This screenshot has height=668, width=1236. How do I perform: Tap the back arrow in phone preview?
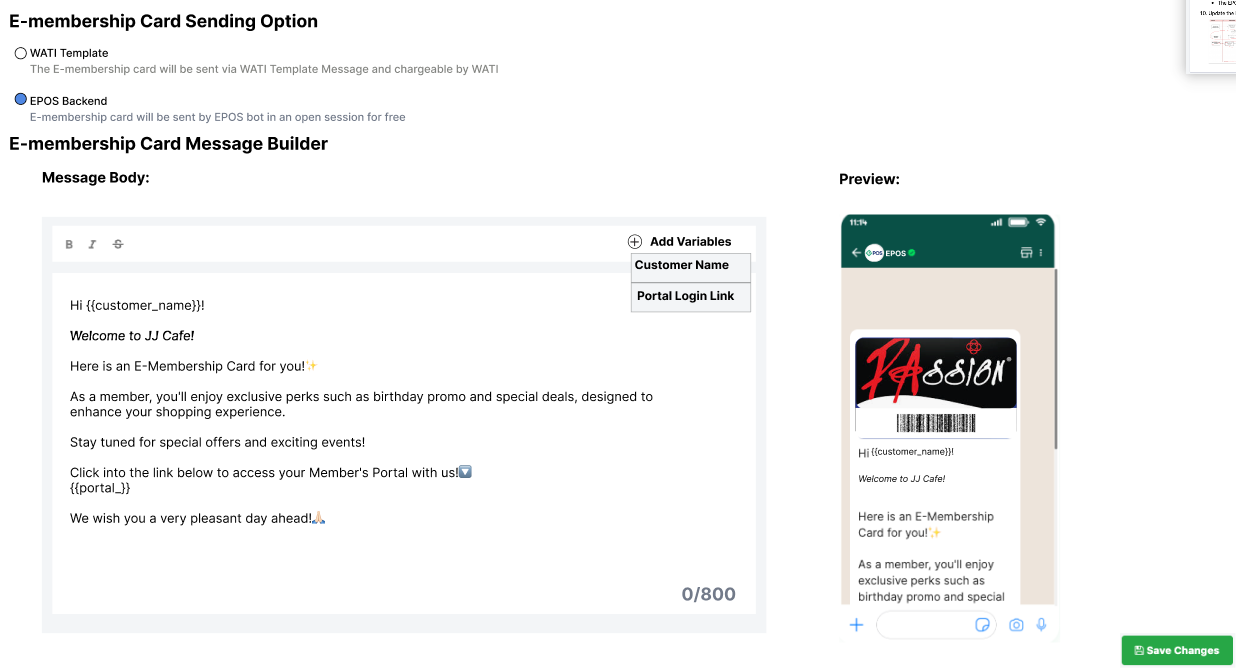pos(856,253)
